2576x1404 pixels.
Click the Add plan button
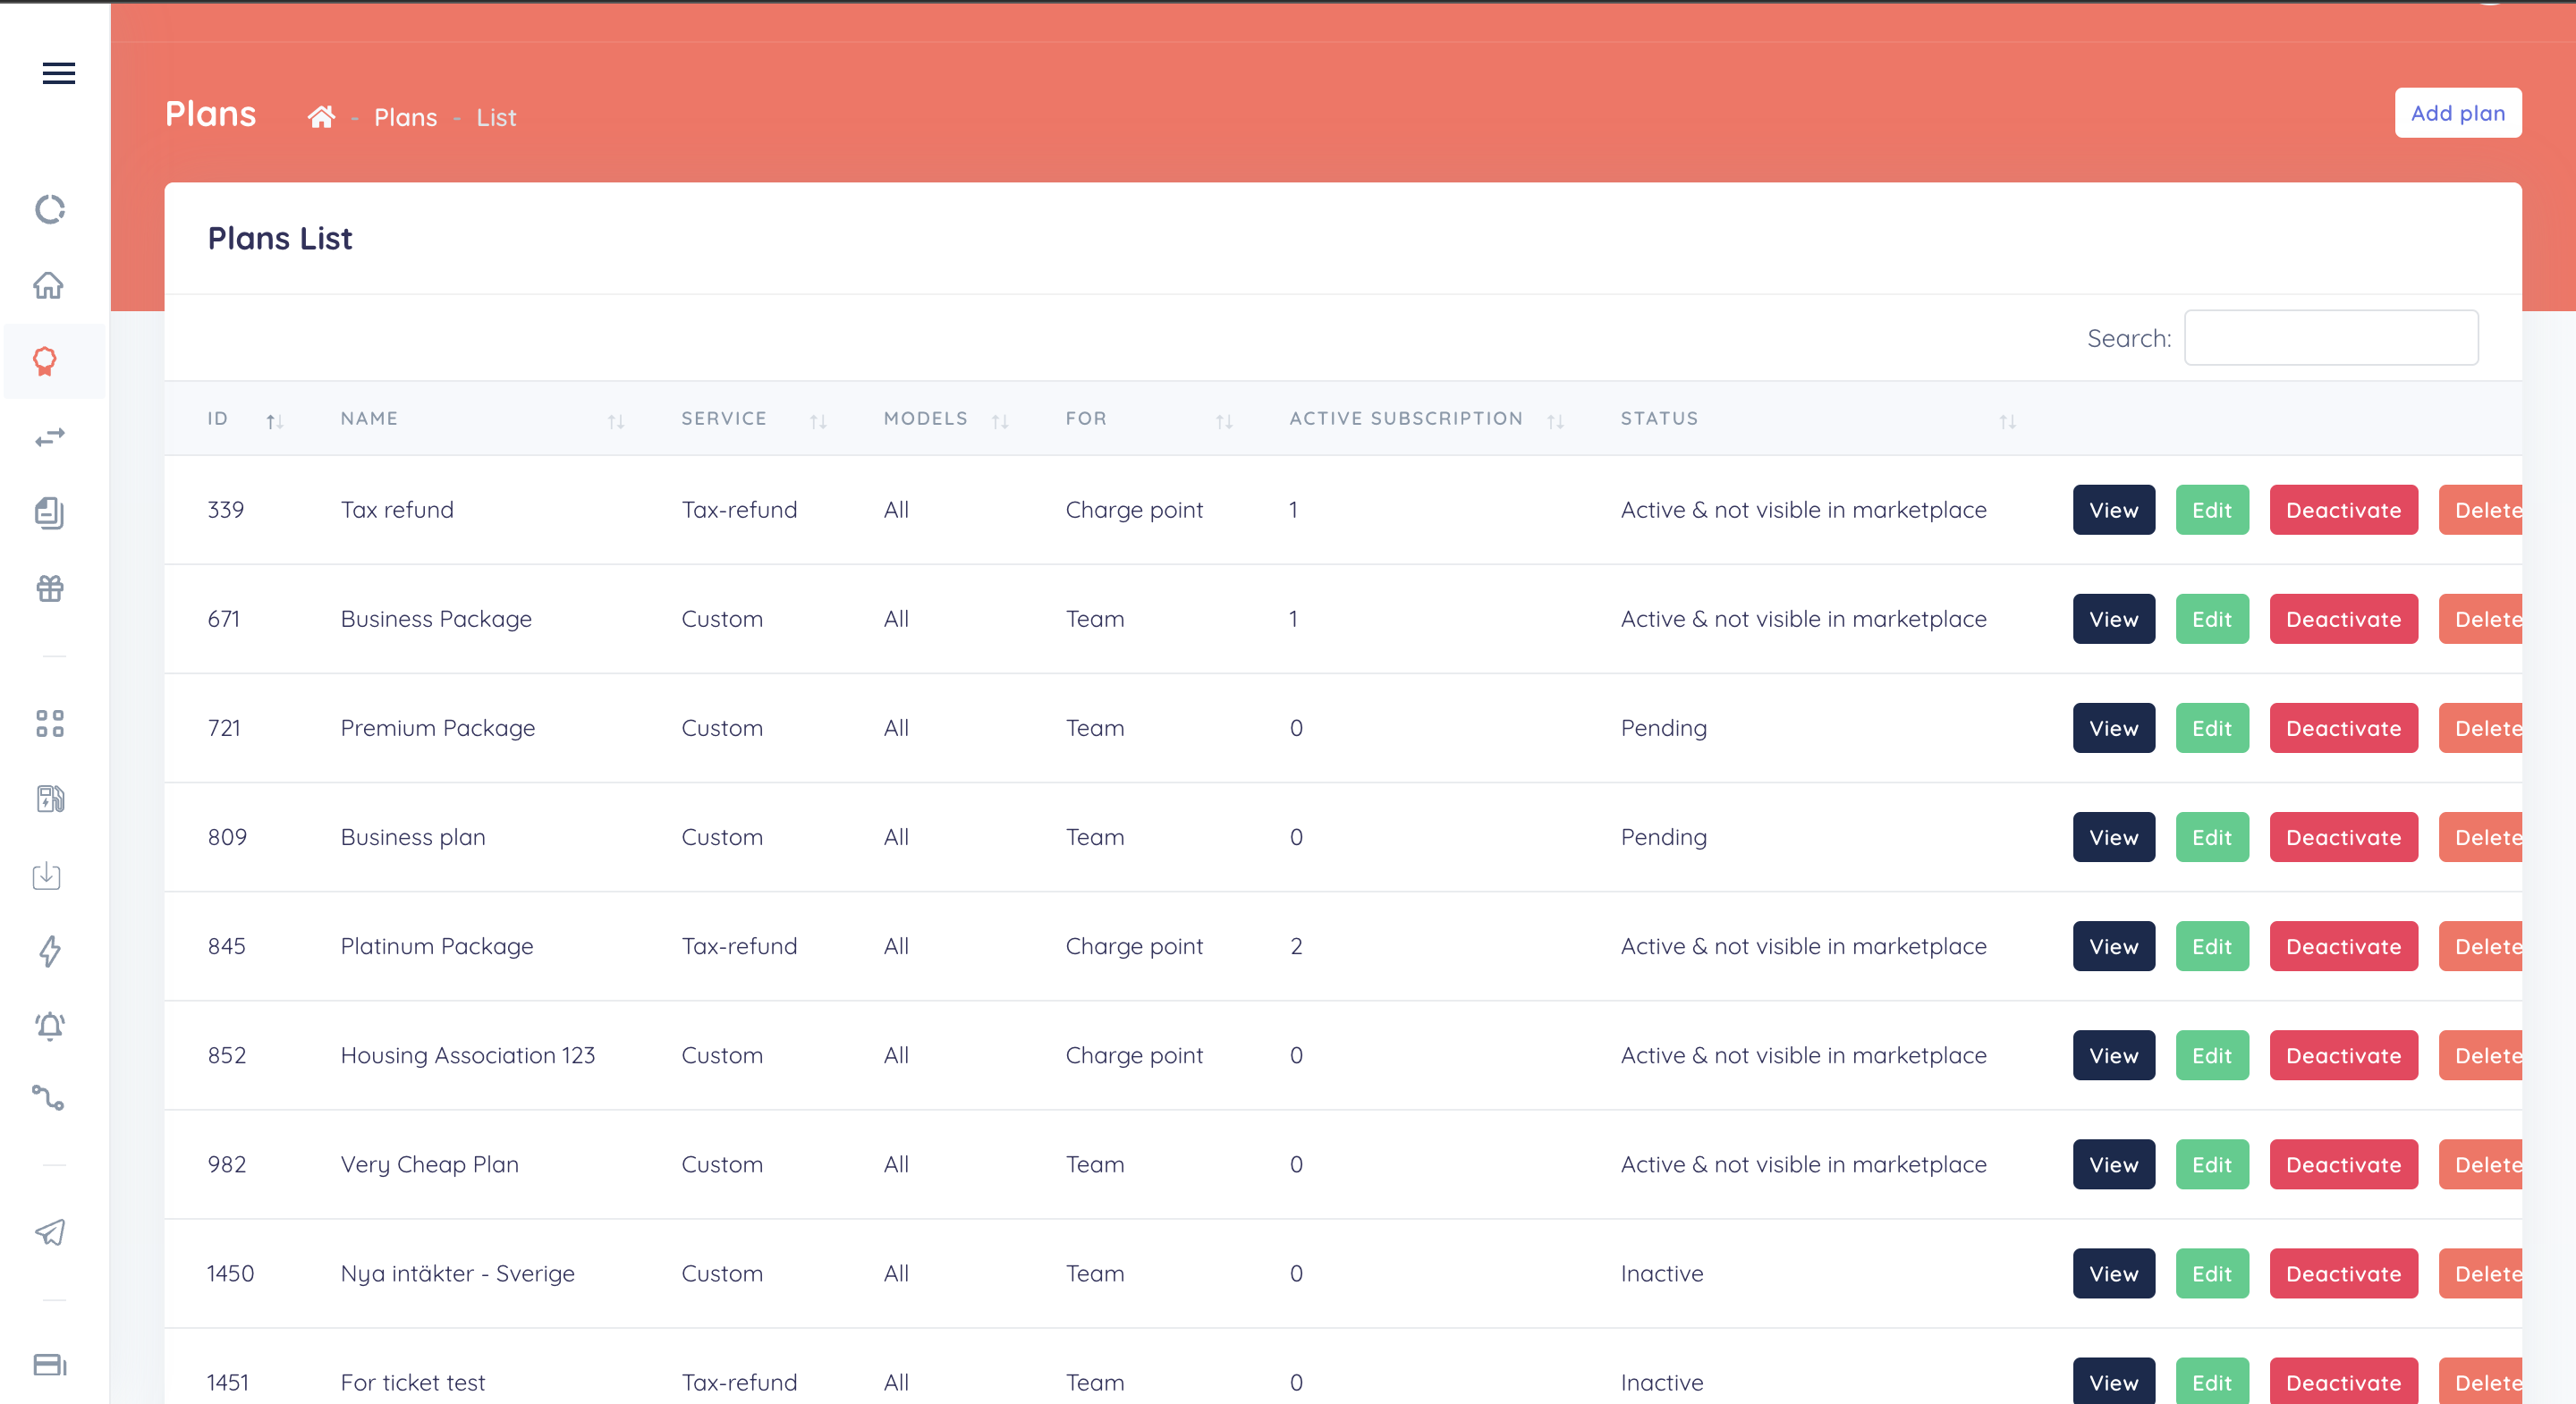(x=2457, y=113)
